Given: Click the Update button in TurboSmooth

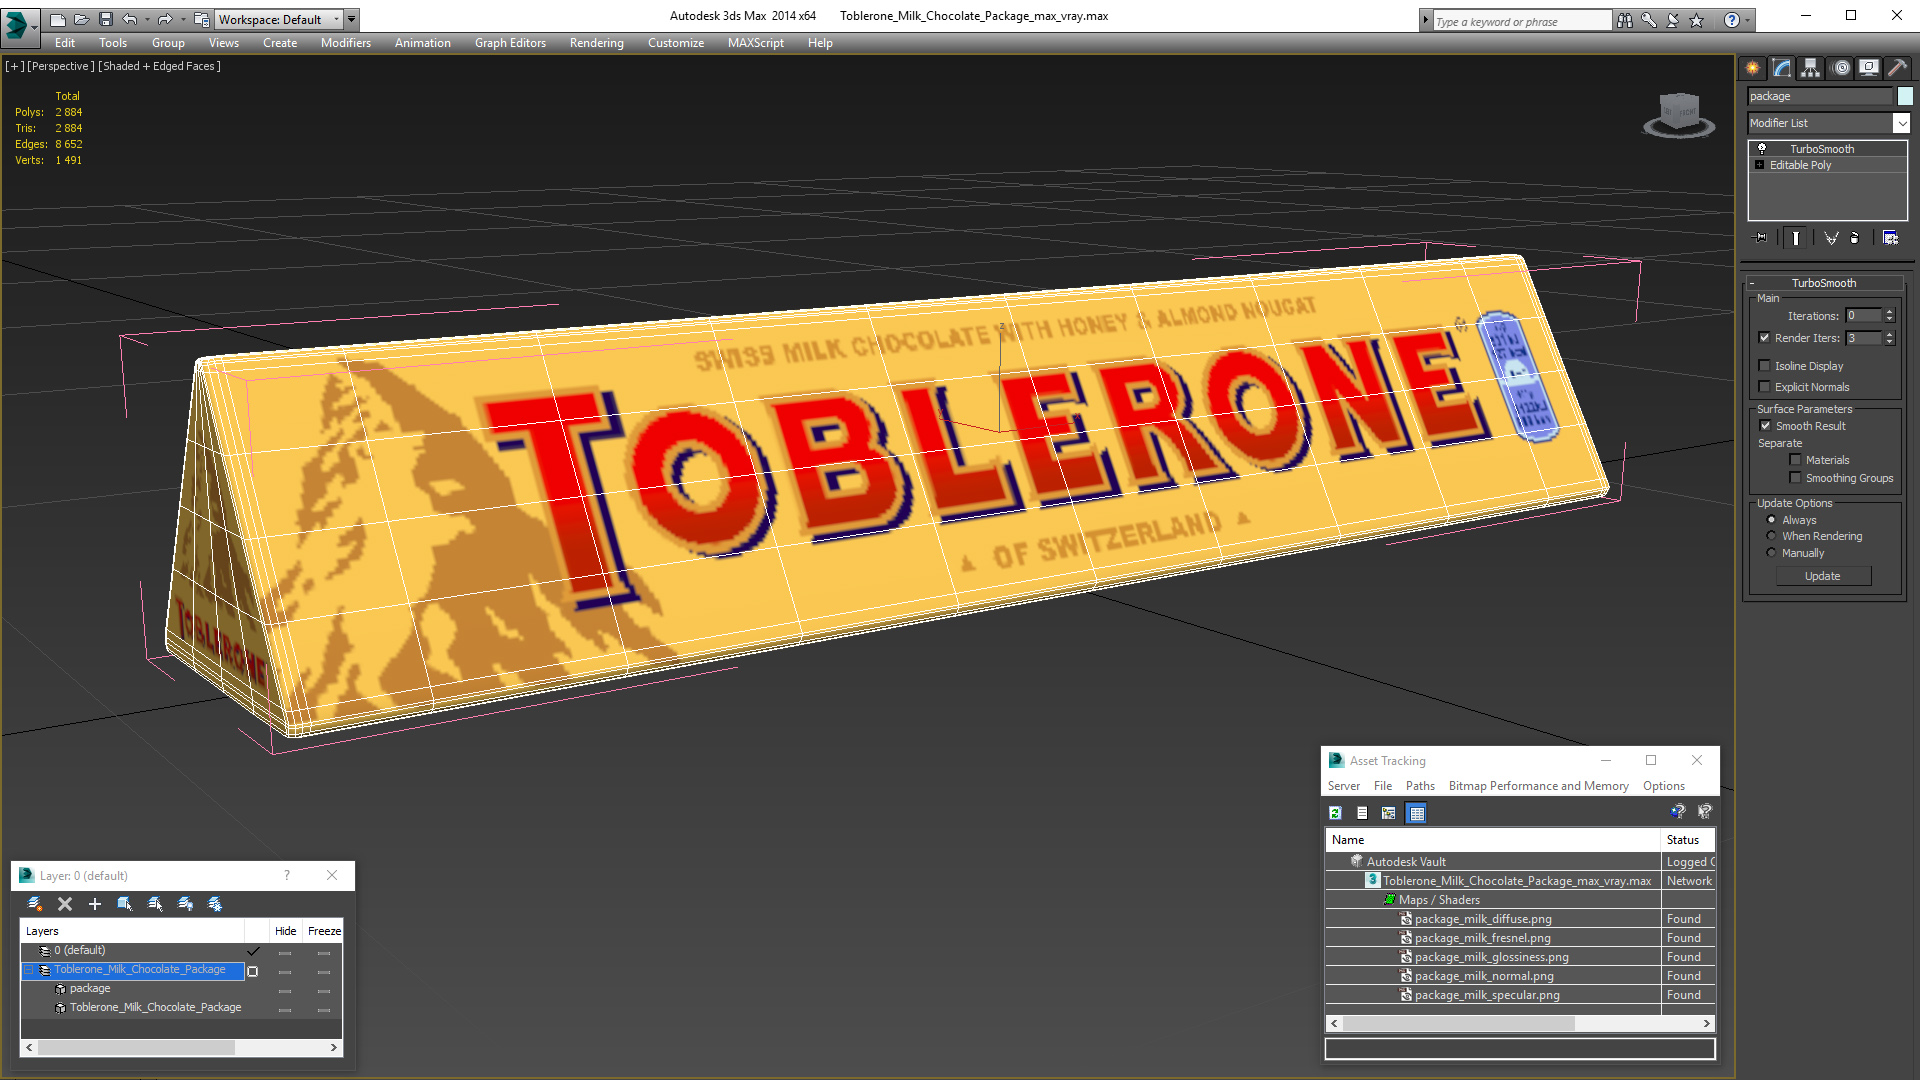Looking at the screenshot, I should point(1823,576).
